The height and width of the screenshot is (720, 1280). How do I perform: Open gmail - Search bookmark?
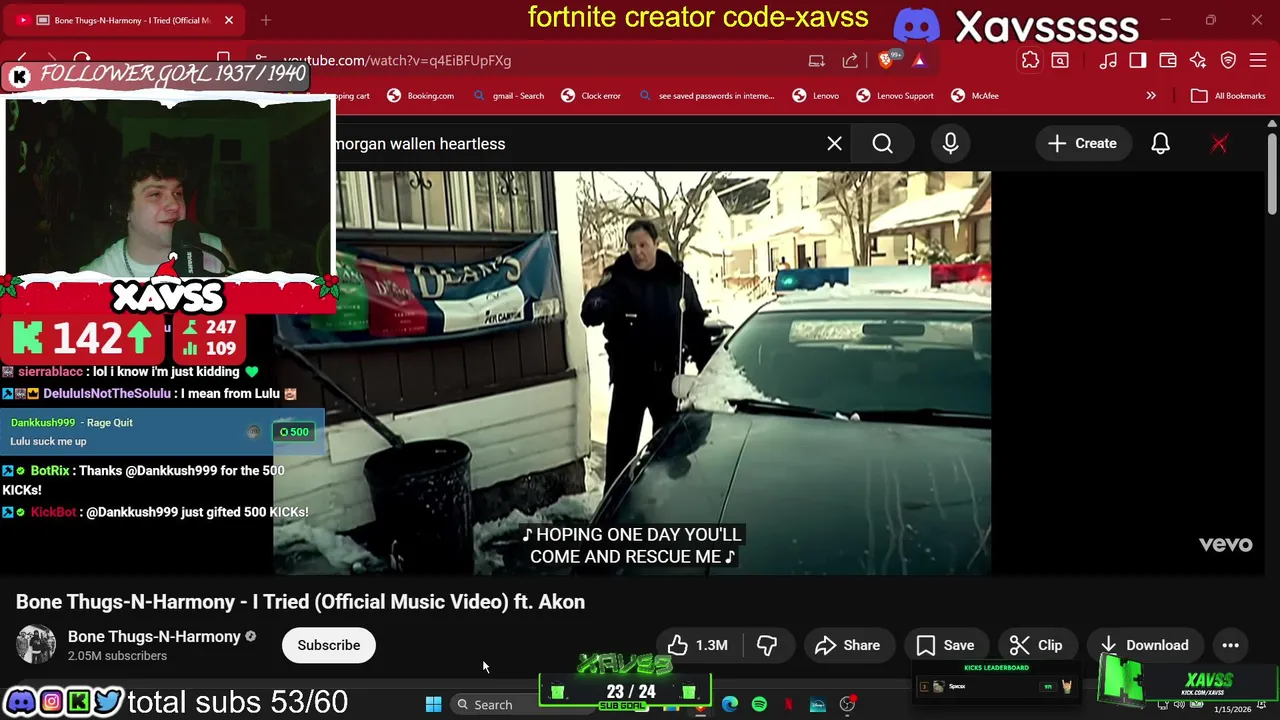click(x=509, y=96)
